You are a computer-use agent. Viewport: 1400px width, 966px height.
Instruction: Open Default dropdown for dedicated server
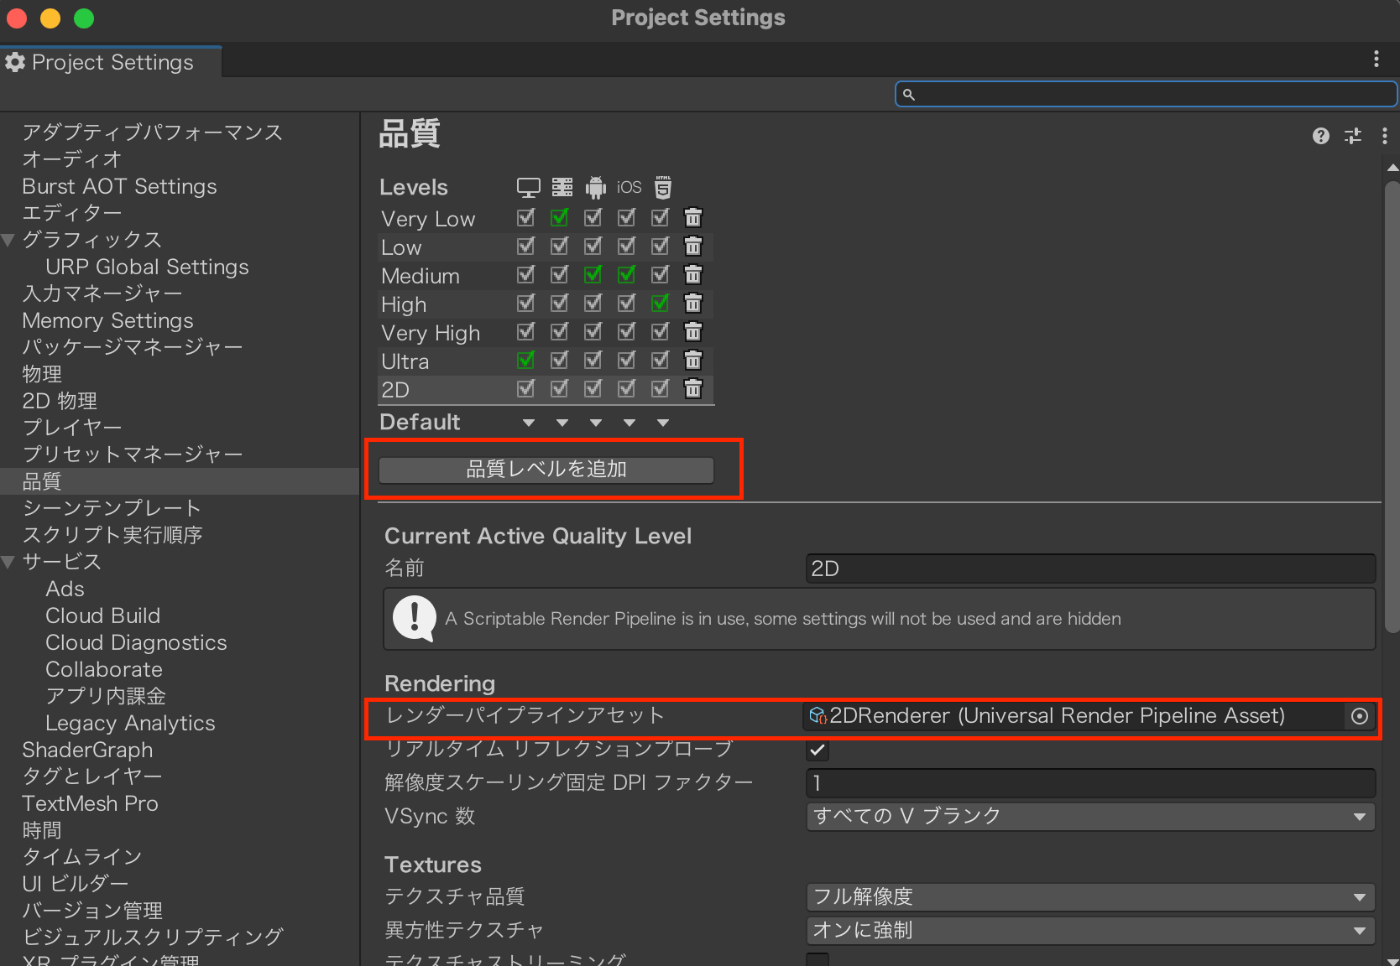562,423
